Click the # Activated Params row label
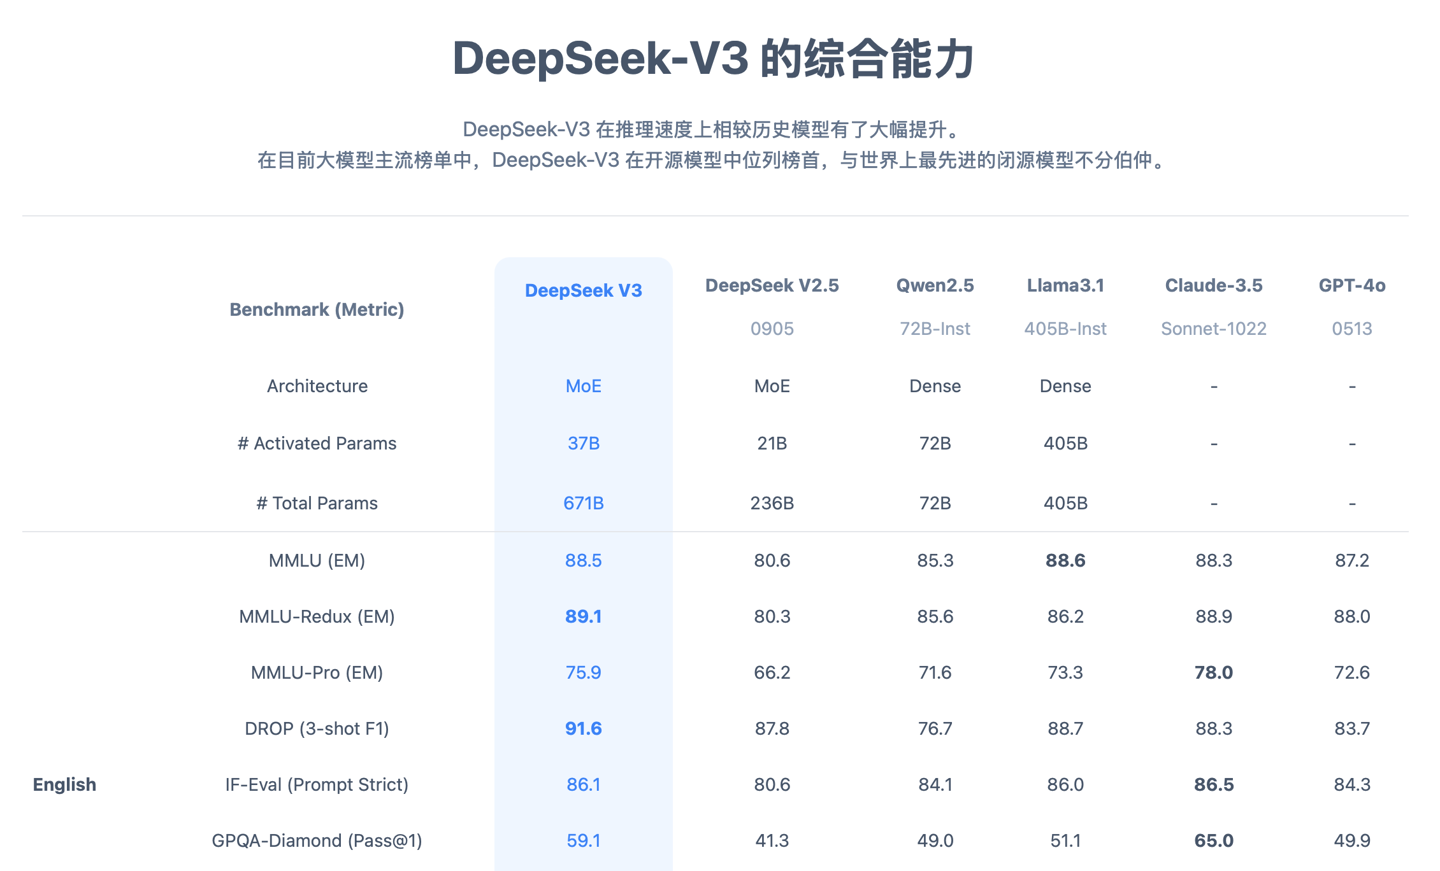The image size is (1440, 871). (x=316, y=444)
